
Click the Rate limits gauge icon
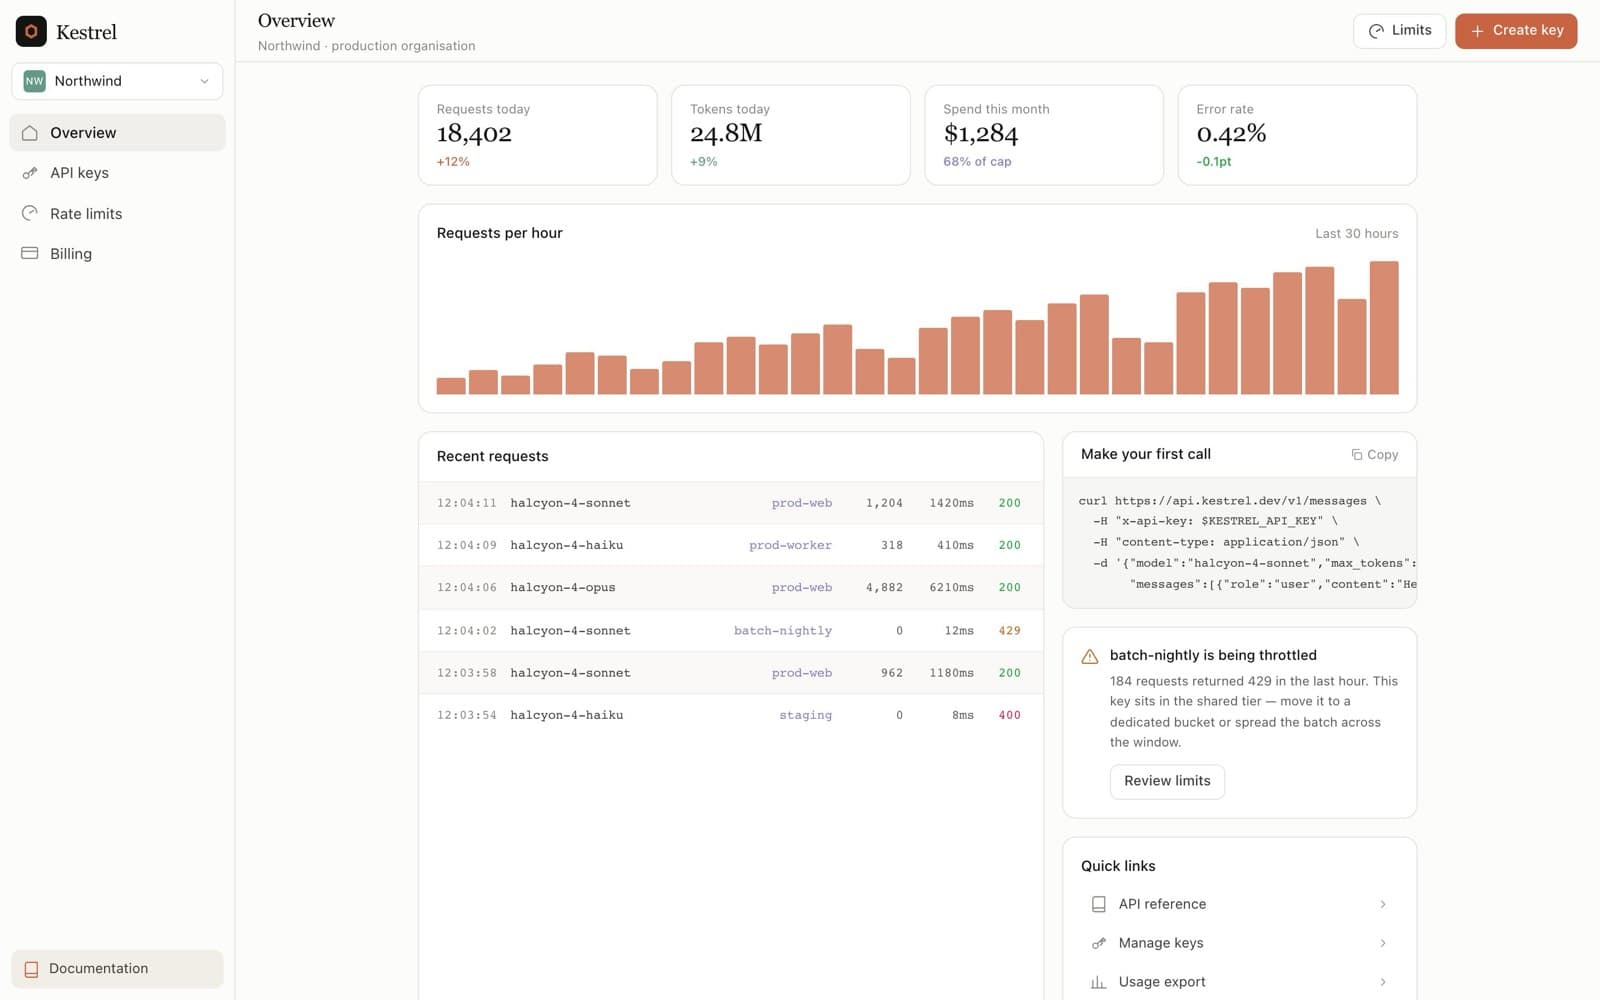30,214
